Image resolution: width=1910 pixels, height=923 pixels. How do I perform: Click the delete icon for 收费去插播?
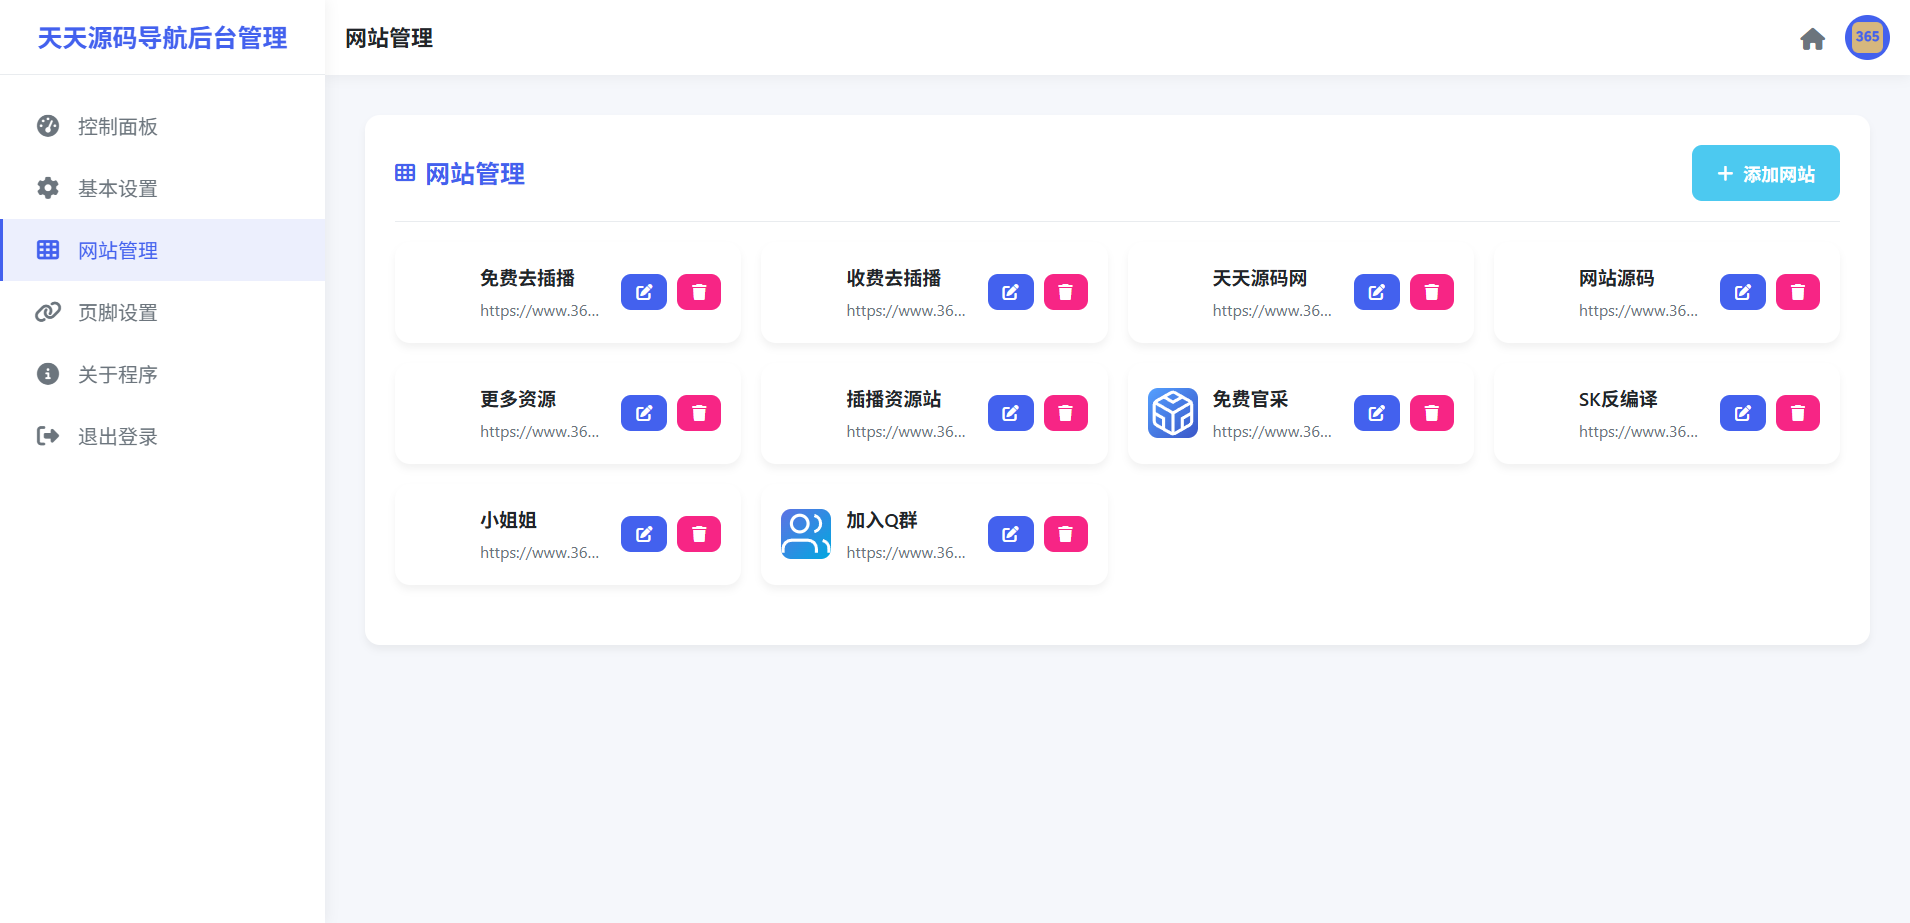point(1065,291)
